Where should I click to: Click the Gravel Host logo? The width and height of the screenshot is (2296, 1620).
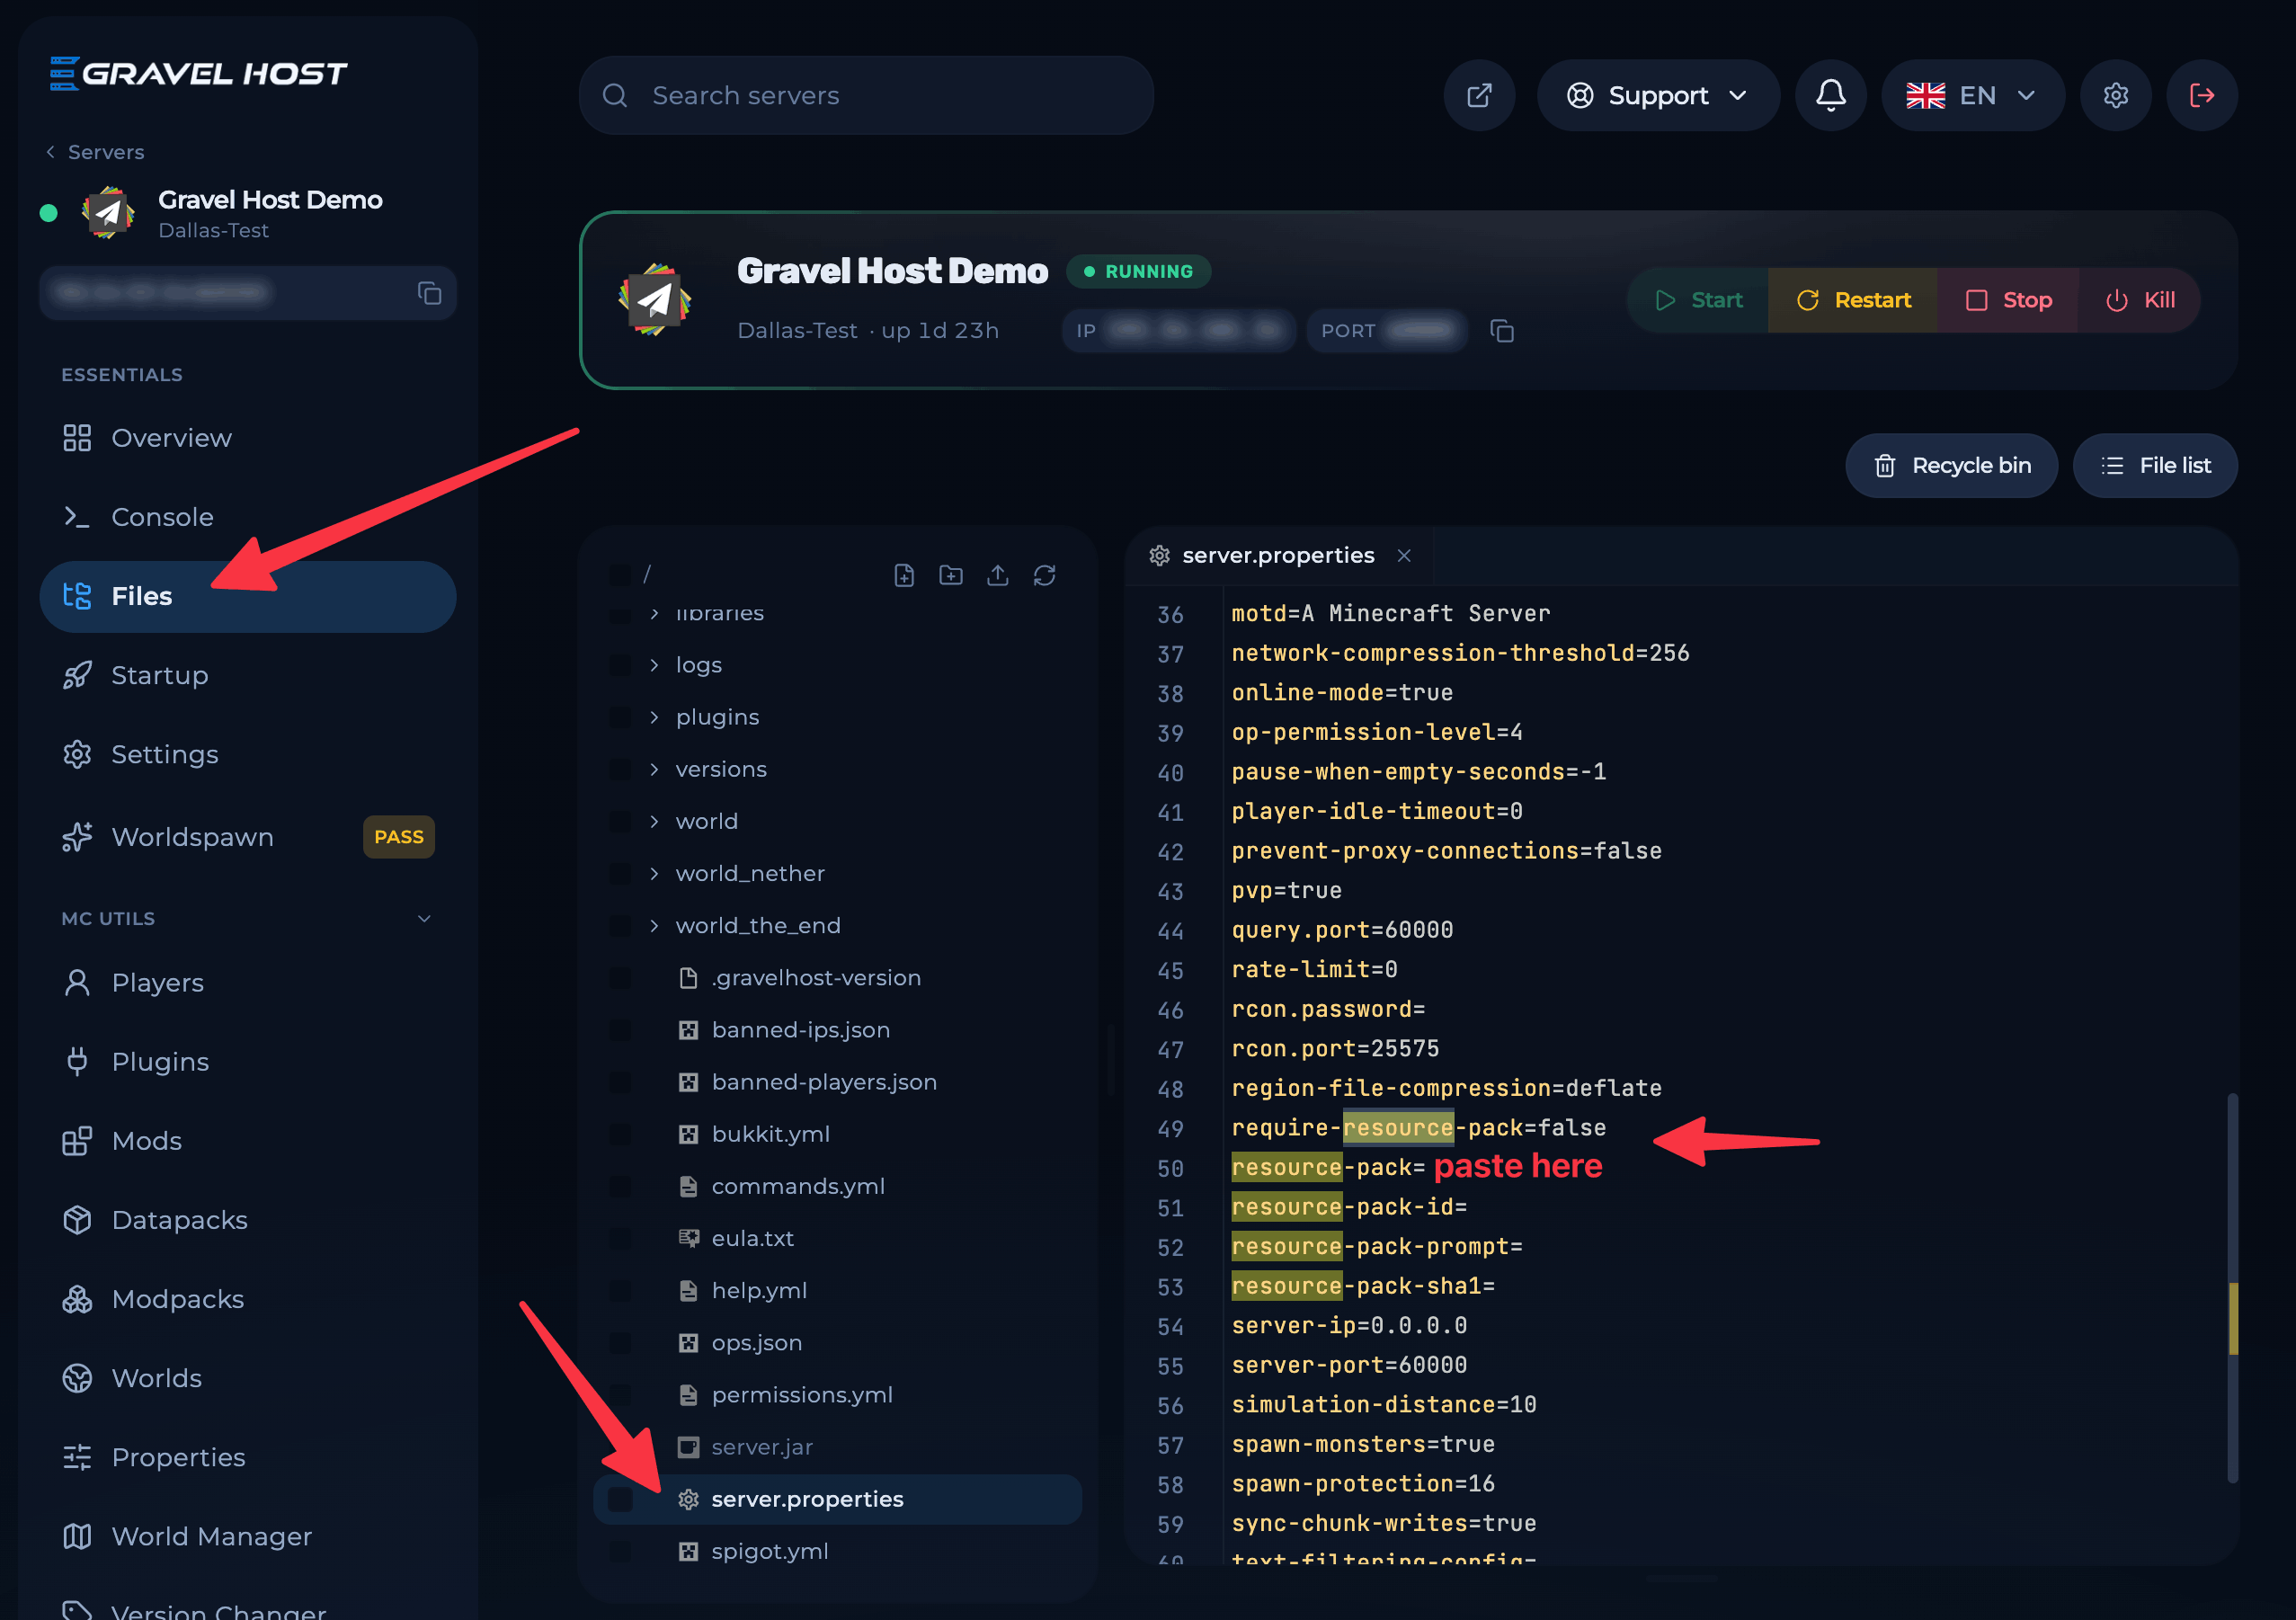tap(198, 73)
